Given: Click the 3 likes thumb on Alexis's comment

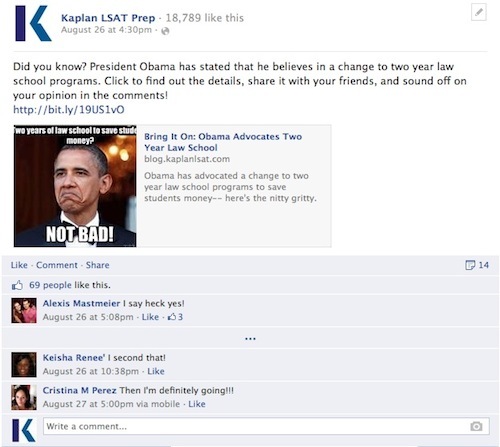Looking at the screenshot, I should click(x=175, y=317).
